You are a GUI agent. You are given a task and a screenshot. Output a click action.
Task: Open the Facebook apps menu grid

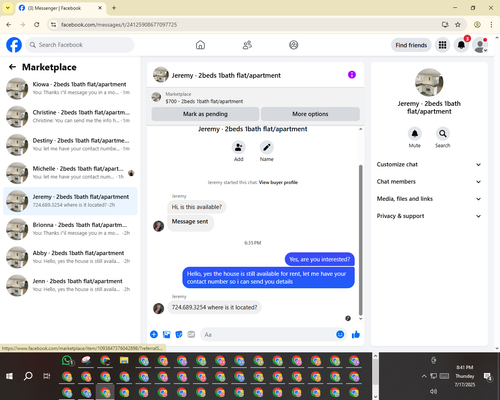click(x=442, y=45)
